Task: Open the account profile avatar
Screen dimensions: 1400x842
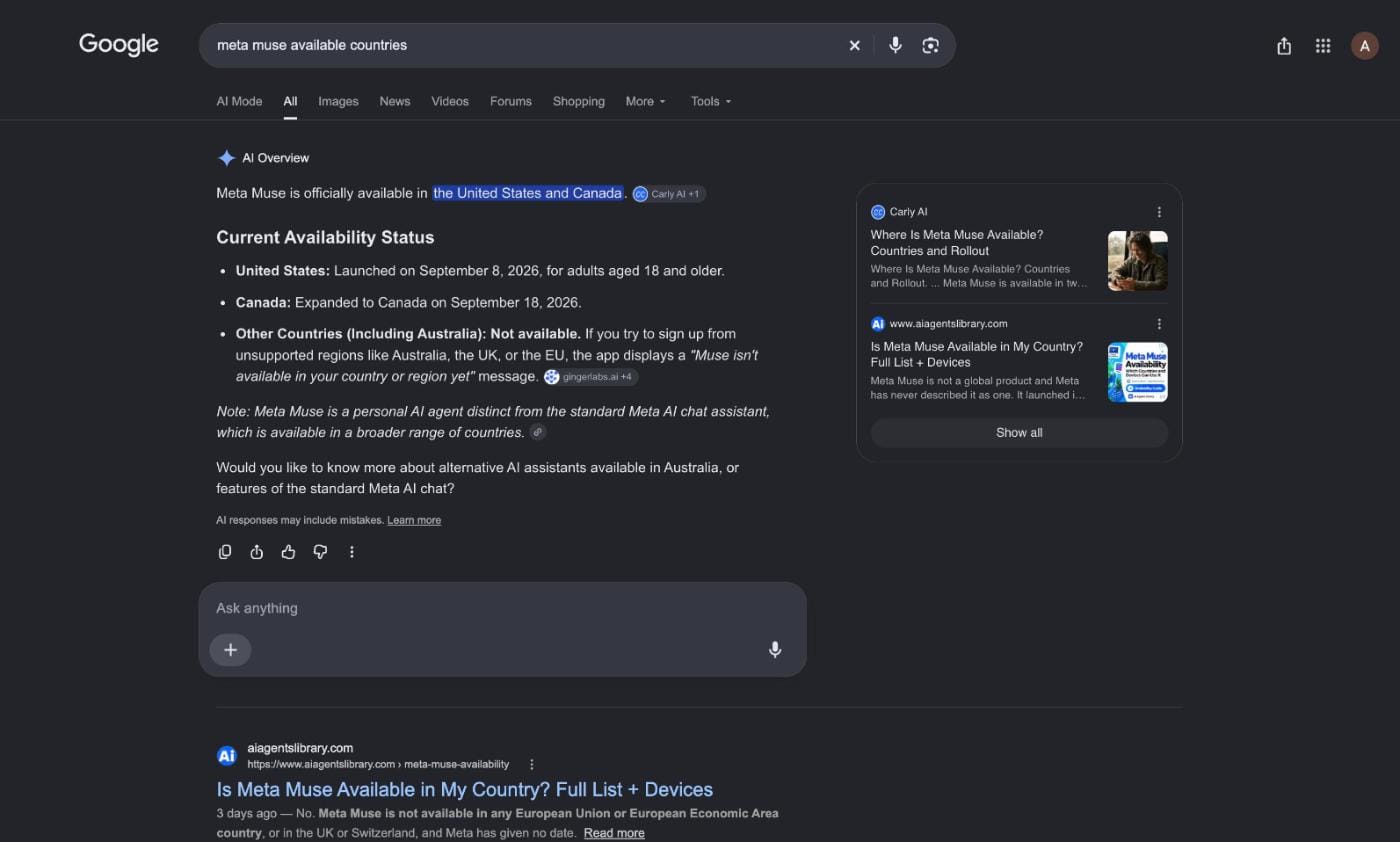Action: [1364, 45]
